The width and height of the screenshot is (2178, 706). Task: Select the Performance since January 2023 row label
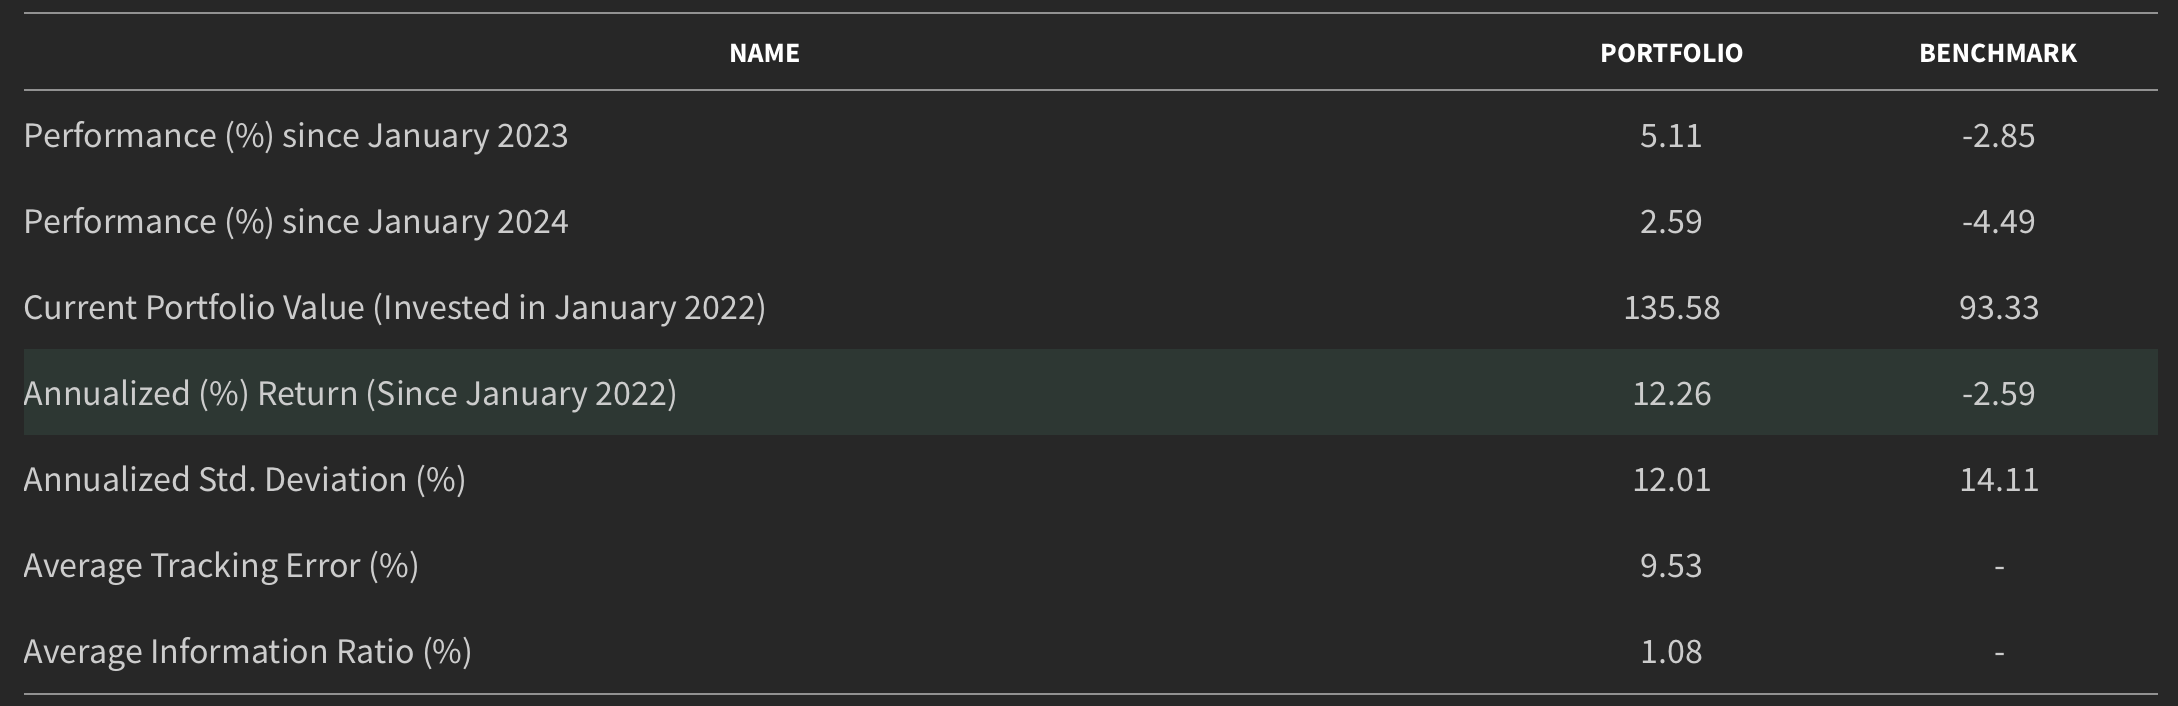click(295, 136)
